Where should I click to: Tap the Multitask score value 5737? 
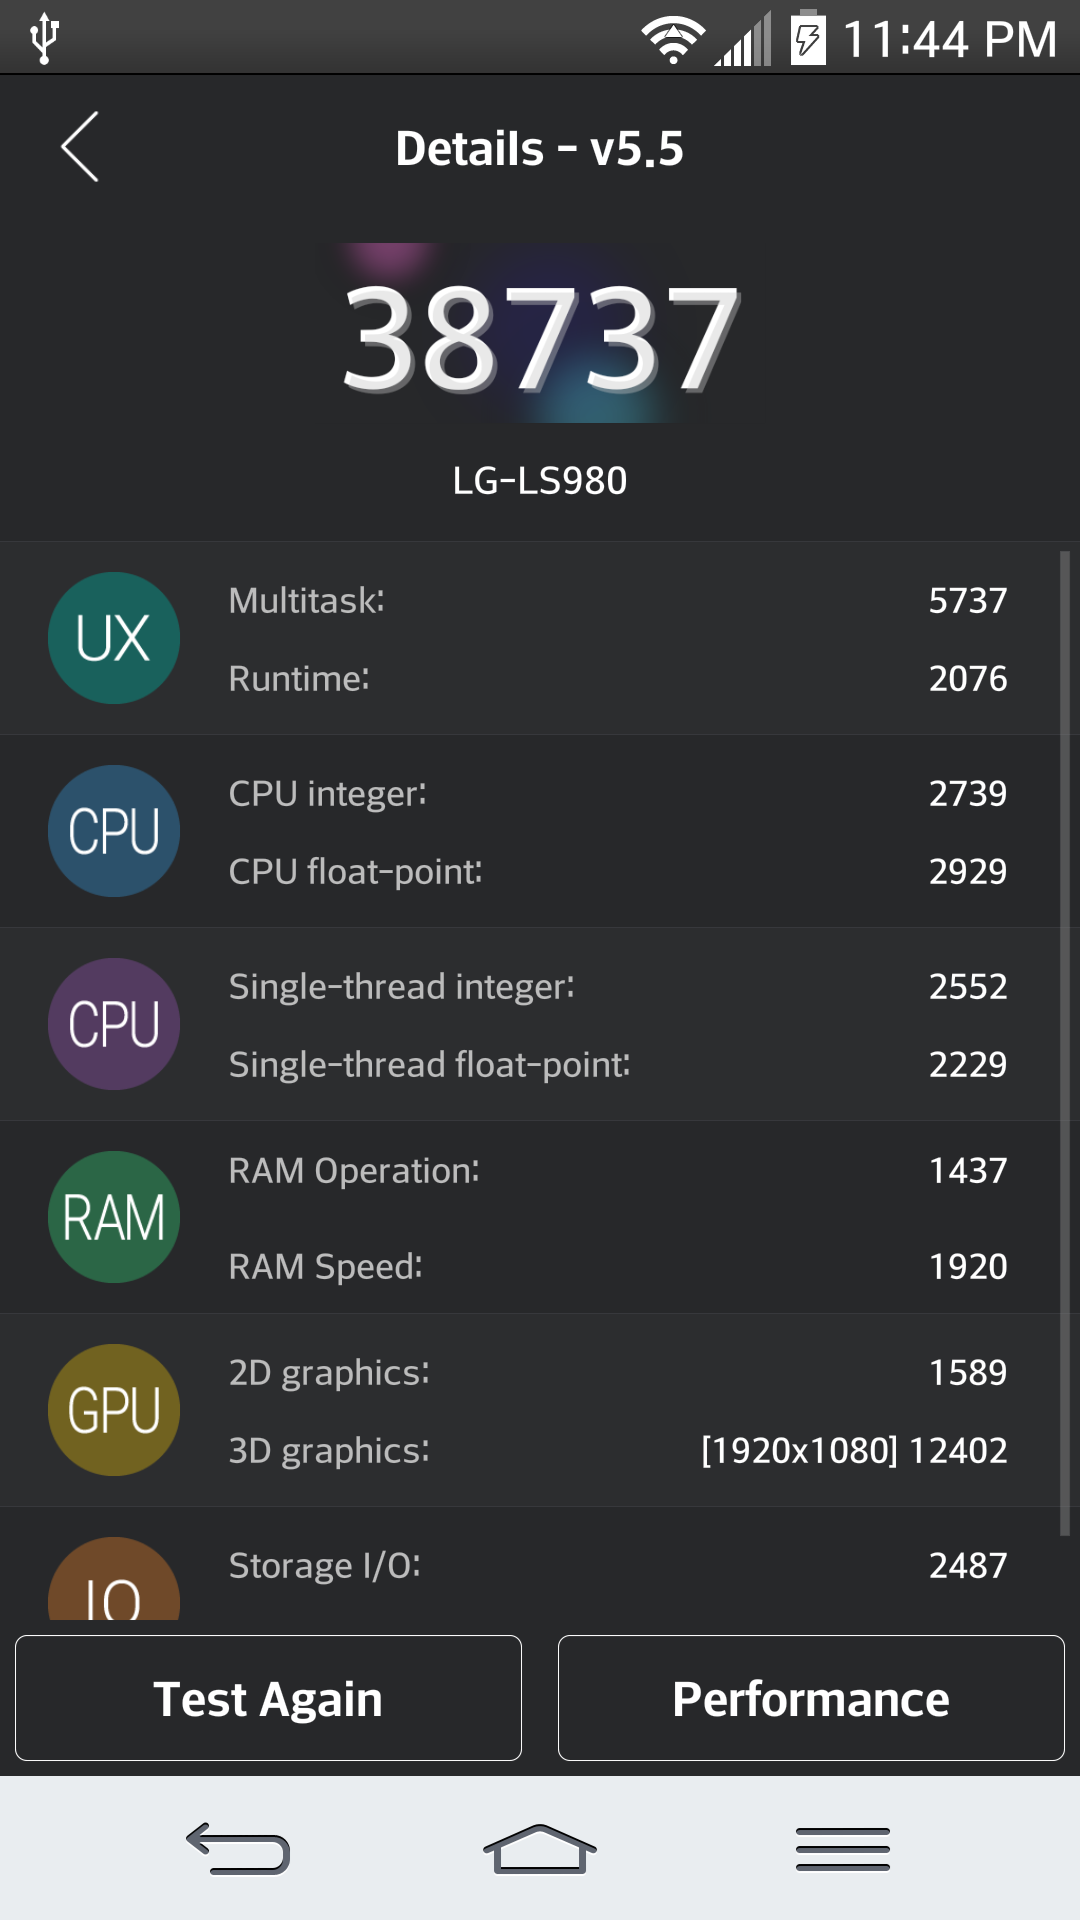(x=968, y=600)
